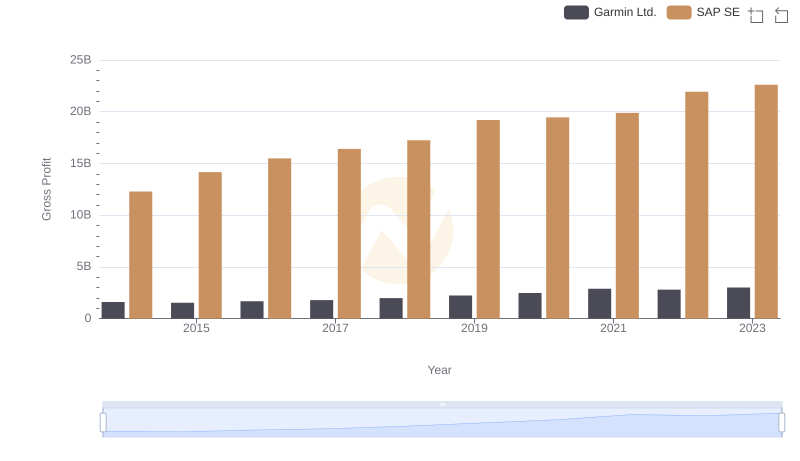The height and width of the screenshot is (461, 800).
Task: Click SAP SE bar for 2023
Action: [766, 202]
